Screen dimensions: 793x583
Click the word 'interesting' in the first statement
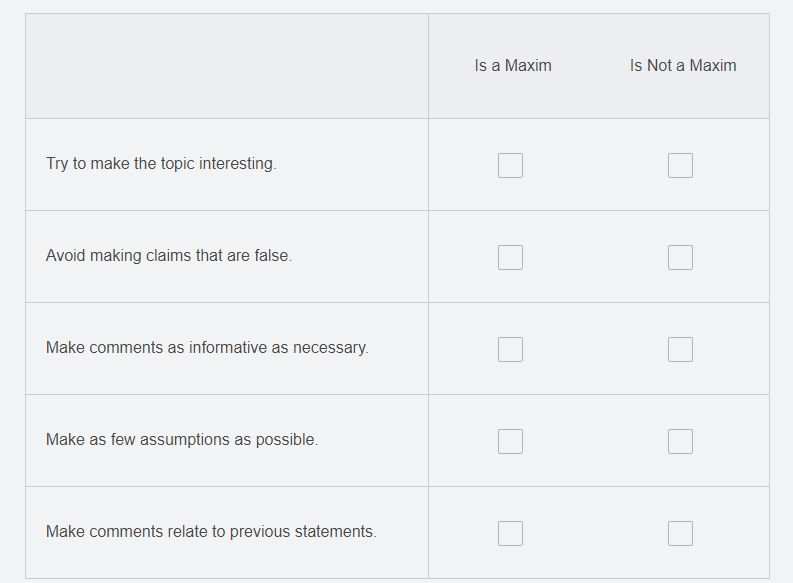pyautogui.click(x=238, y=164)
